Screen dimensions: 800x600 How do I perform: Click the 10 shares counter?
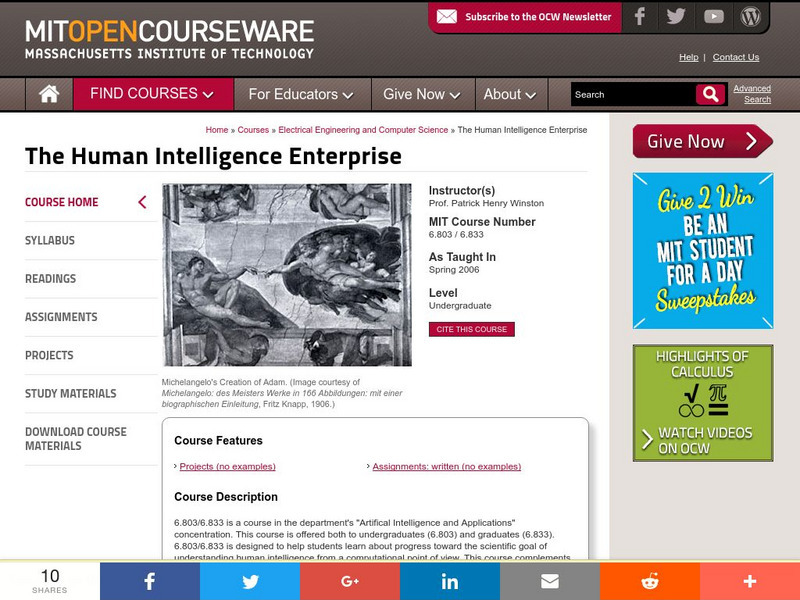(50, 581)
